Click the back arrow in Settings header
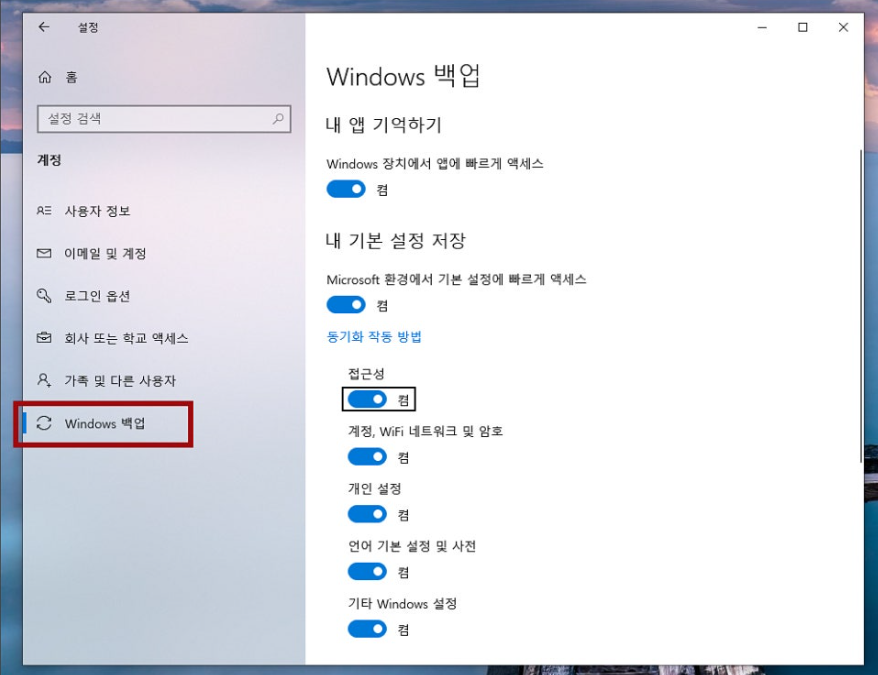Screen dimensions: 878x675 click(44, 27)
